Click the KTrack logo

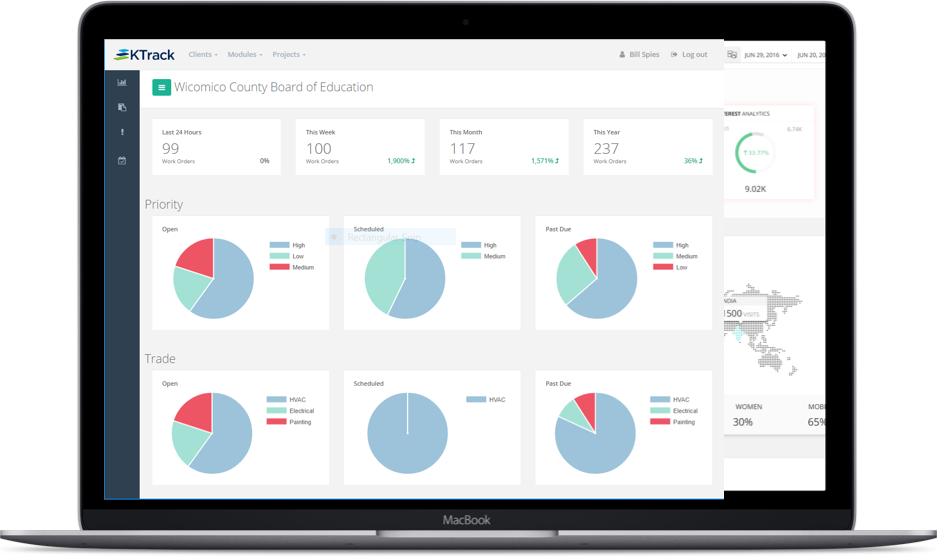click(x=144, y=55)
